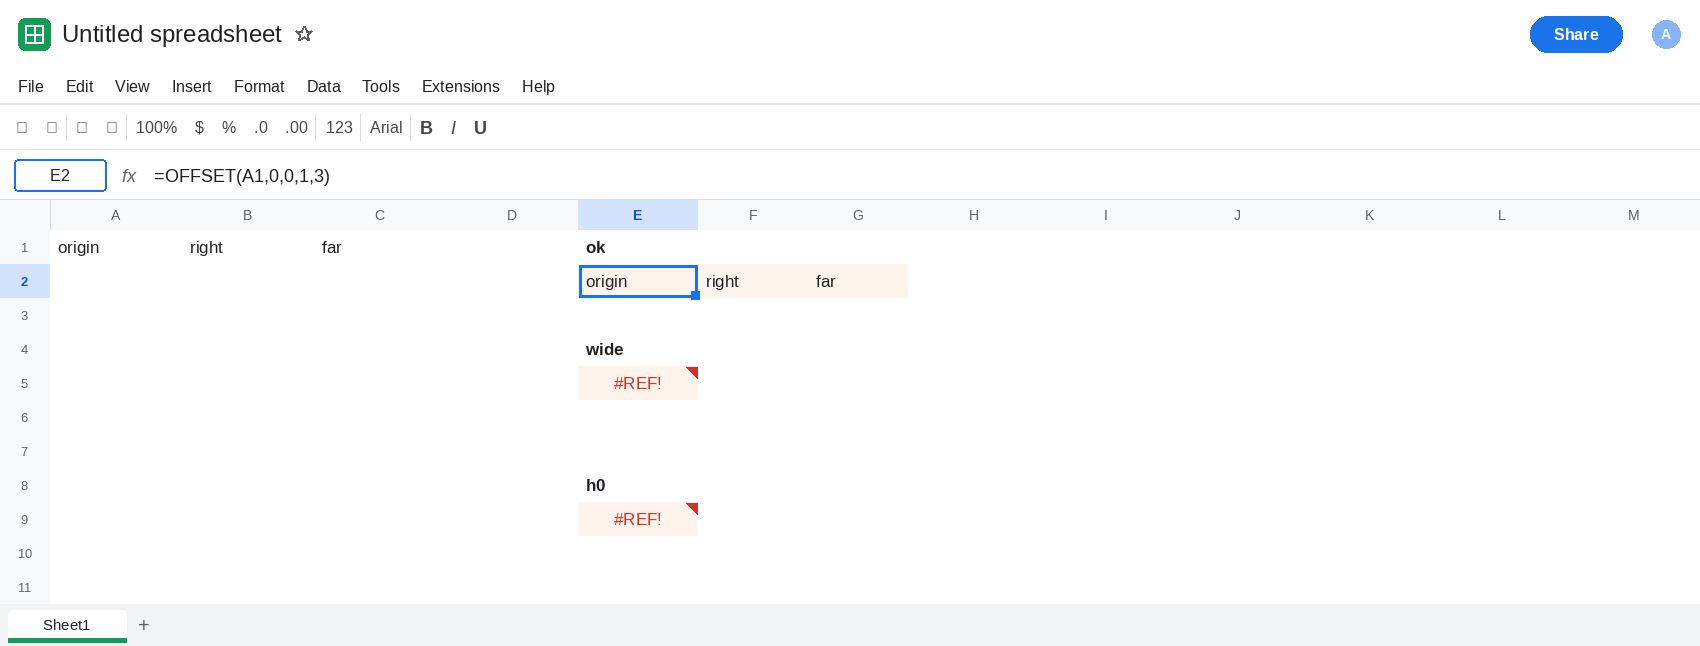Add a new sheet with the plus icon
This screenshot has width=1700, height=646.
[x=144, y=625]
